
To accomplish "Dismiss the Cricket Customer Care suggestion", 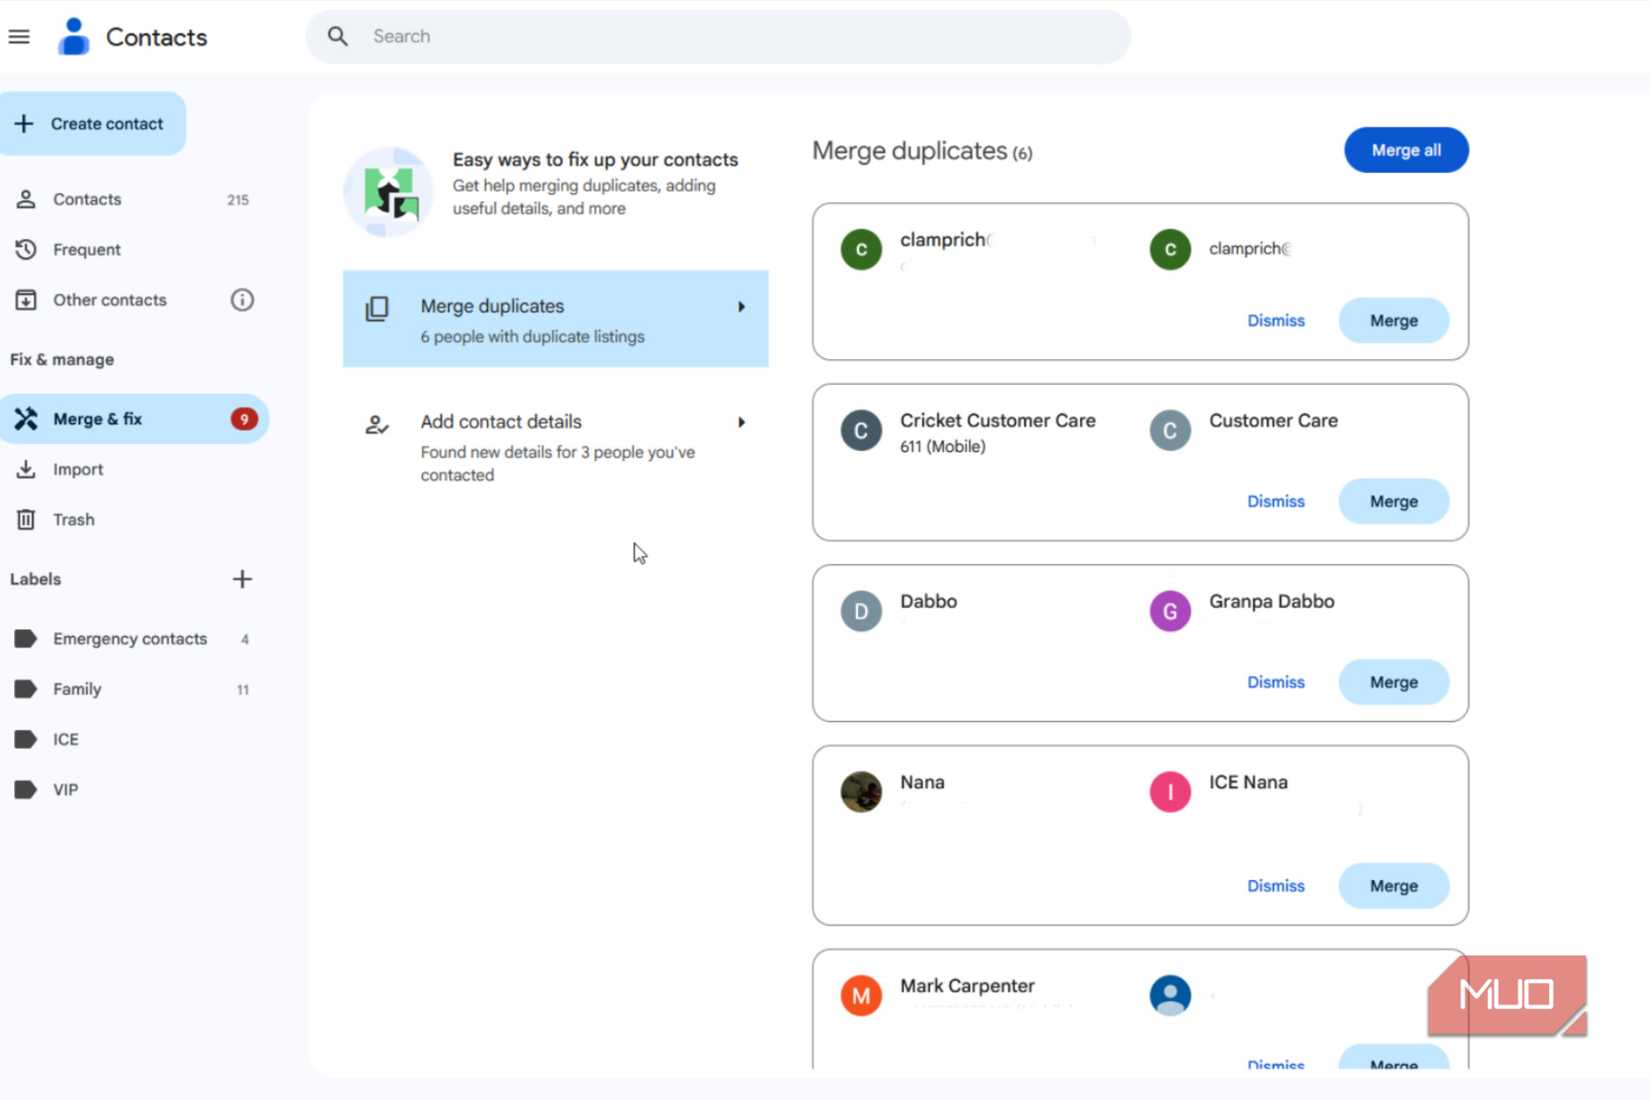I will pyautogui.click(x=1275, y=501).
